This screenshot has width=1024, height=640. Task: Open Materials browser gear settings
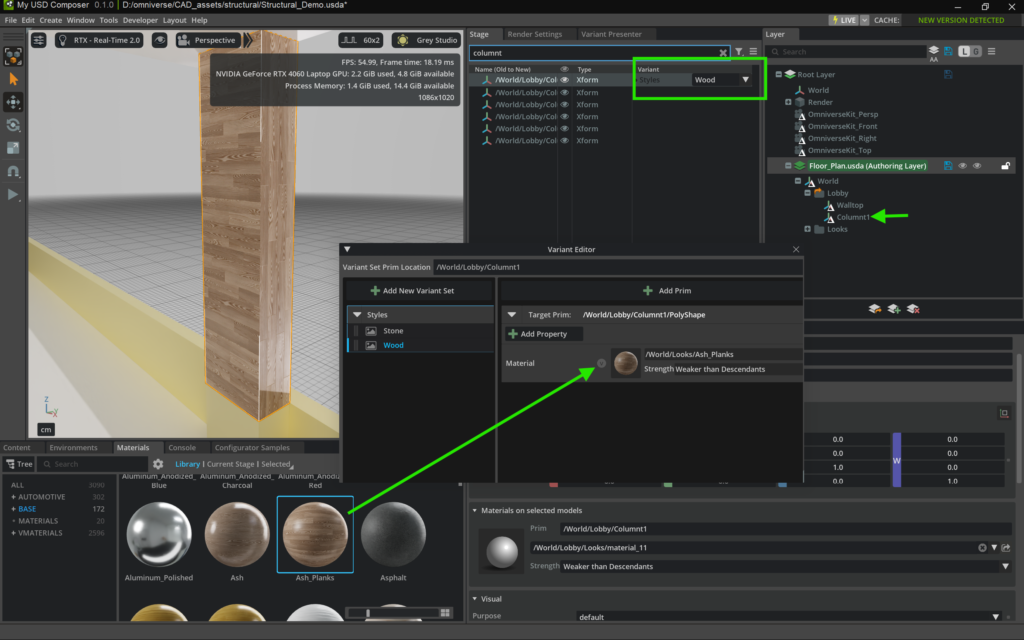click(x=158, y=464)
